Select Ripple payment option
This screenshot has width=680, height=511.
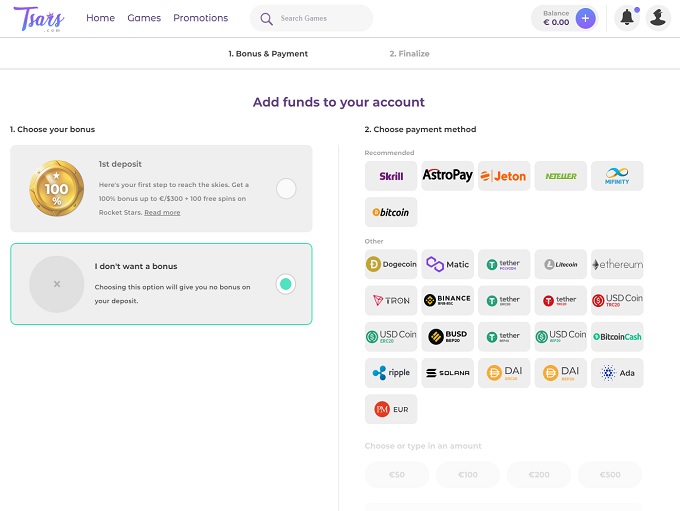coord(391,373)
